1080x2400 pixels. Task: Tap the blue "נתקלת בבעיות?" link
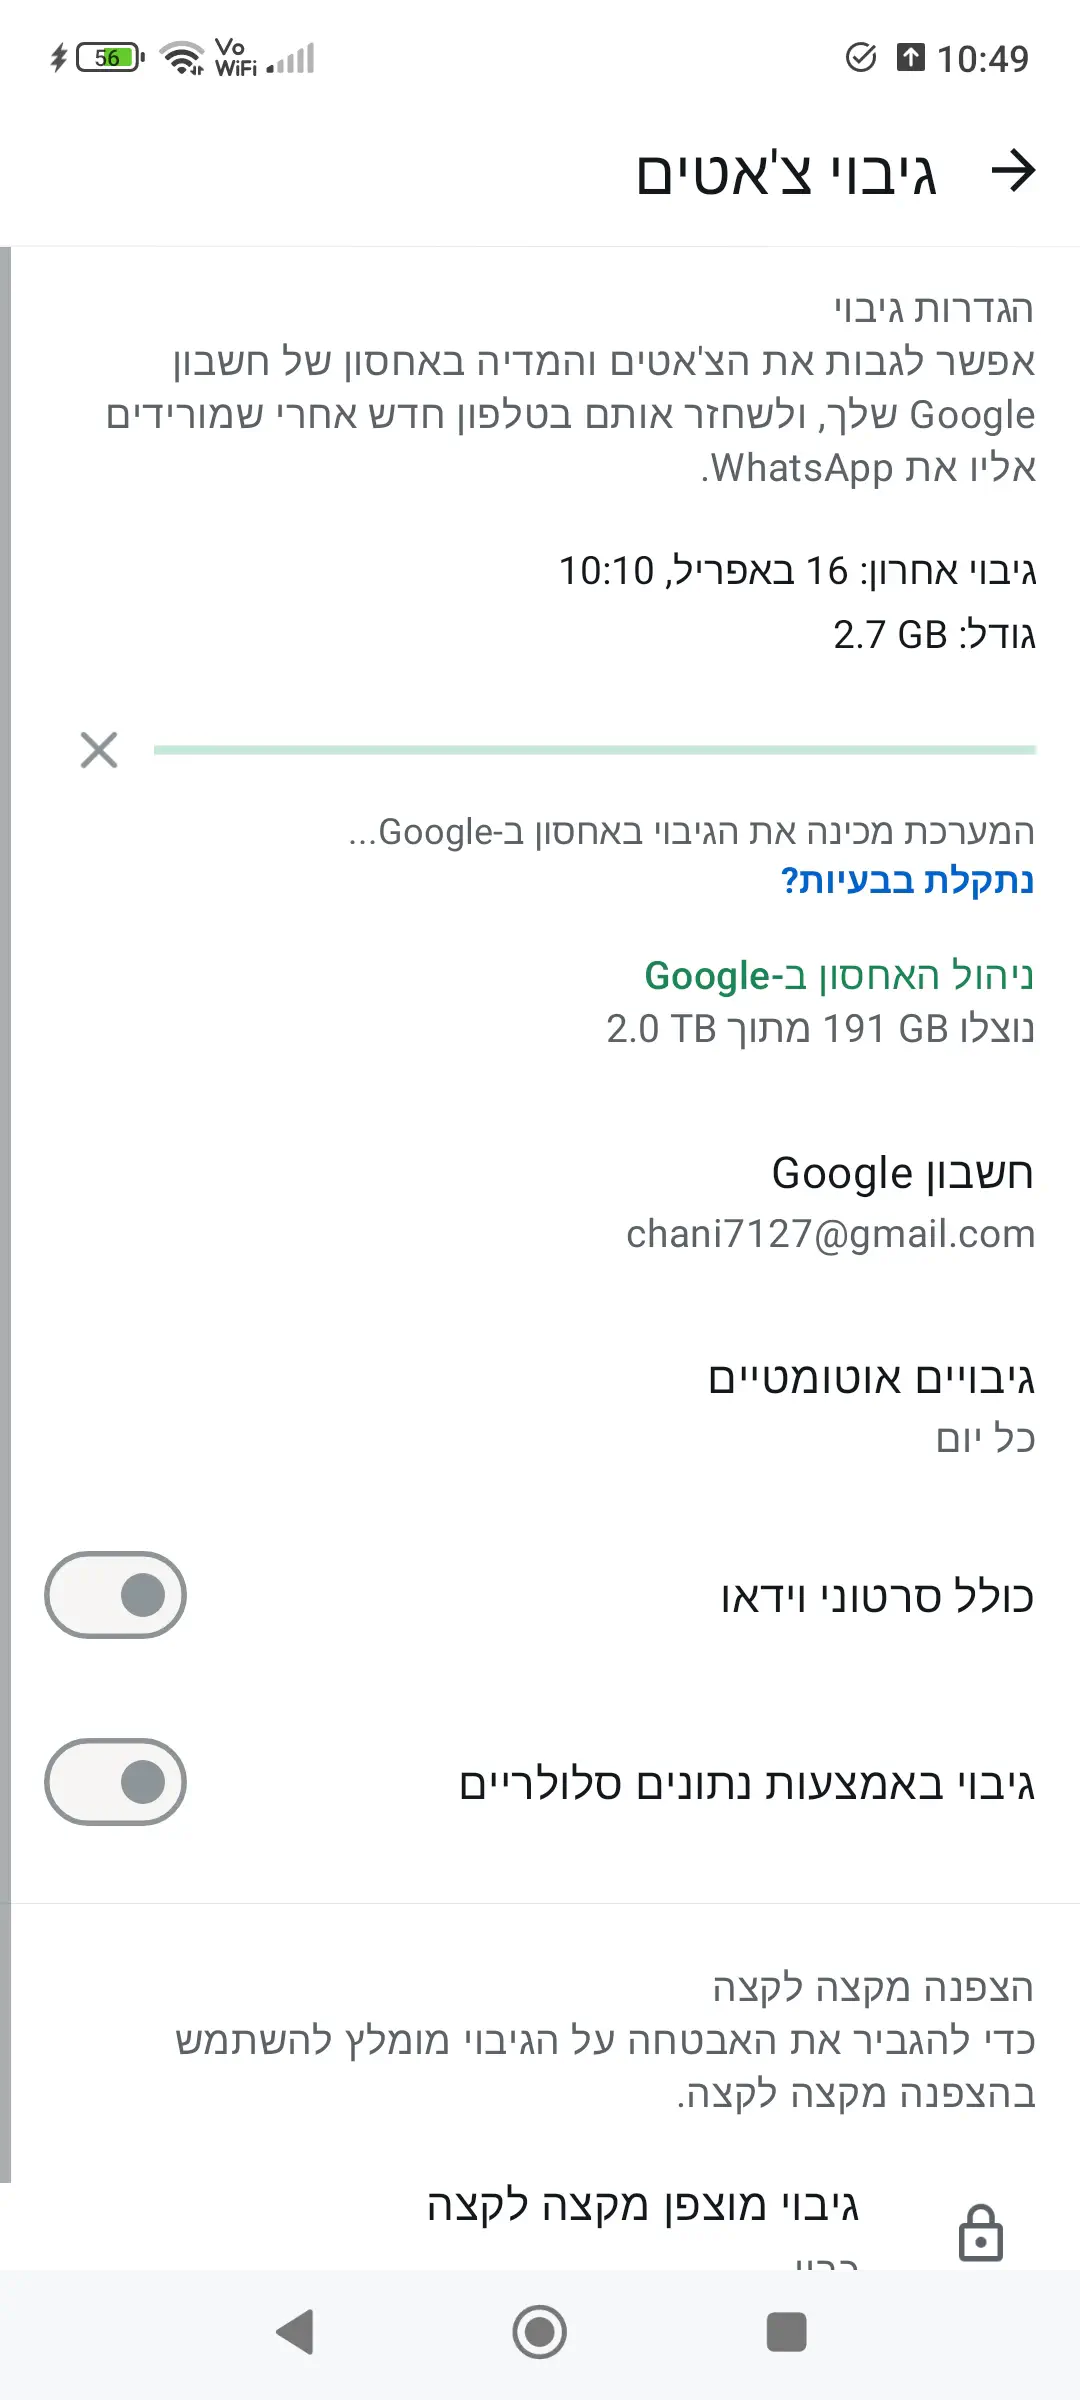click(x=906, y=881)
